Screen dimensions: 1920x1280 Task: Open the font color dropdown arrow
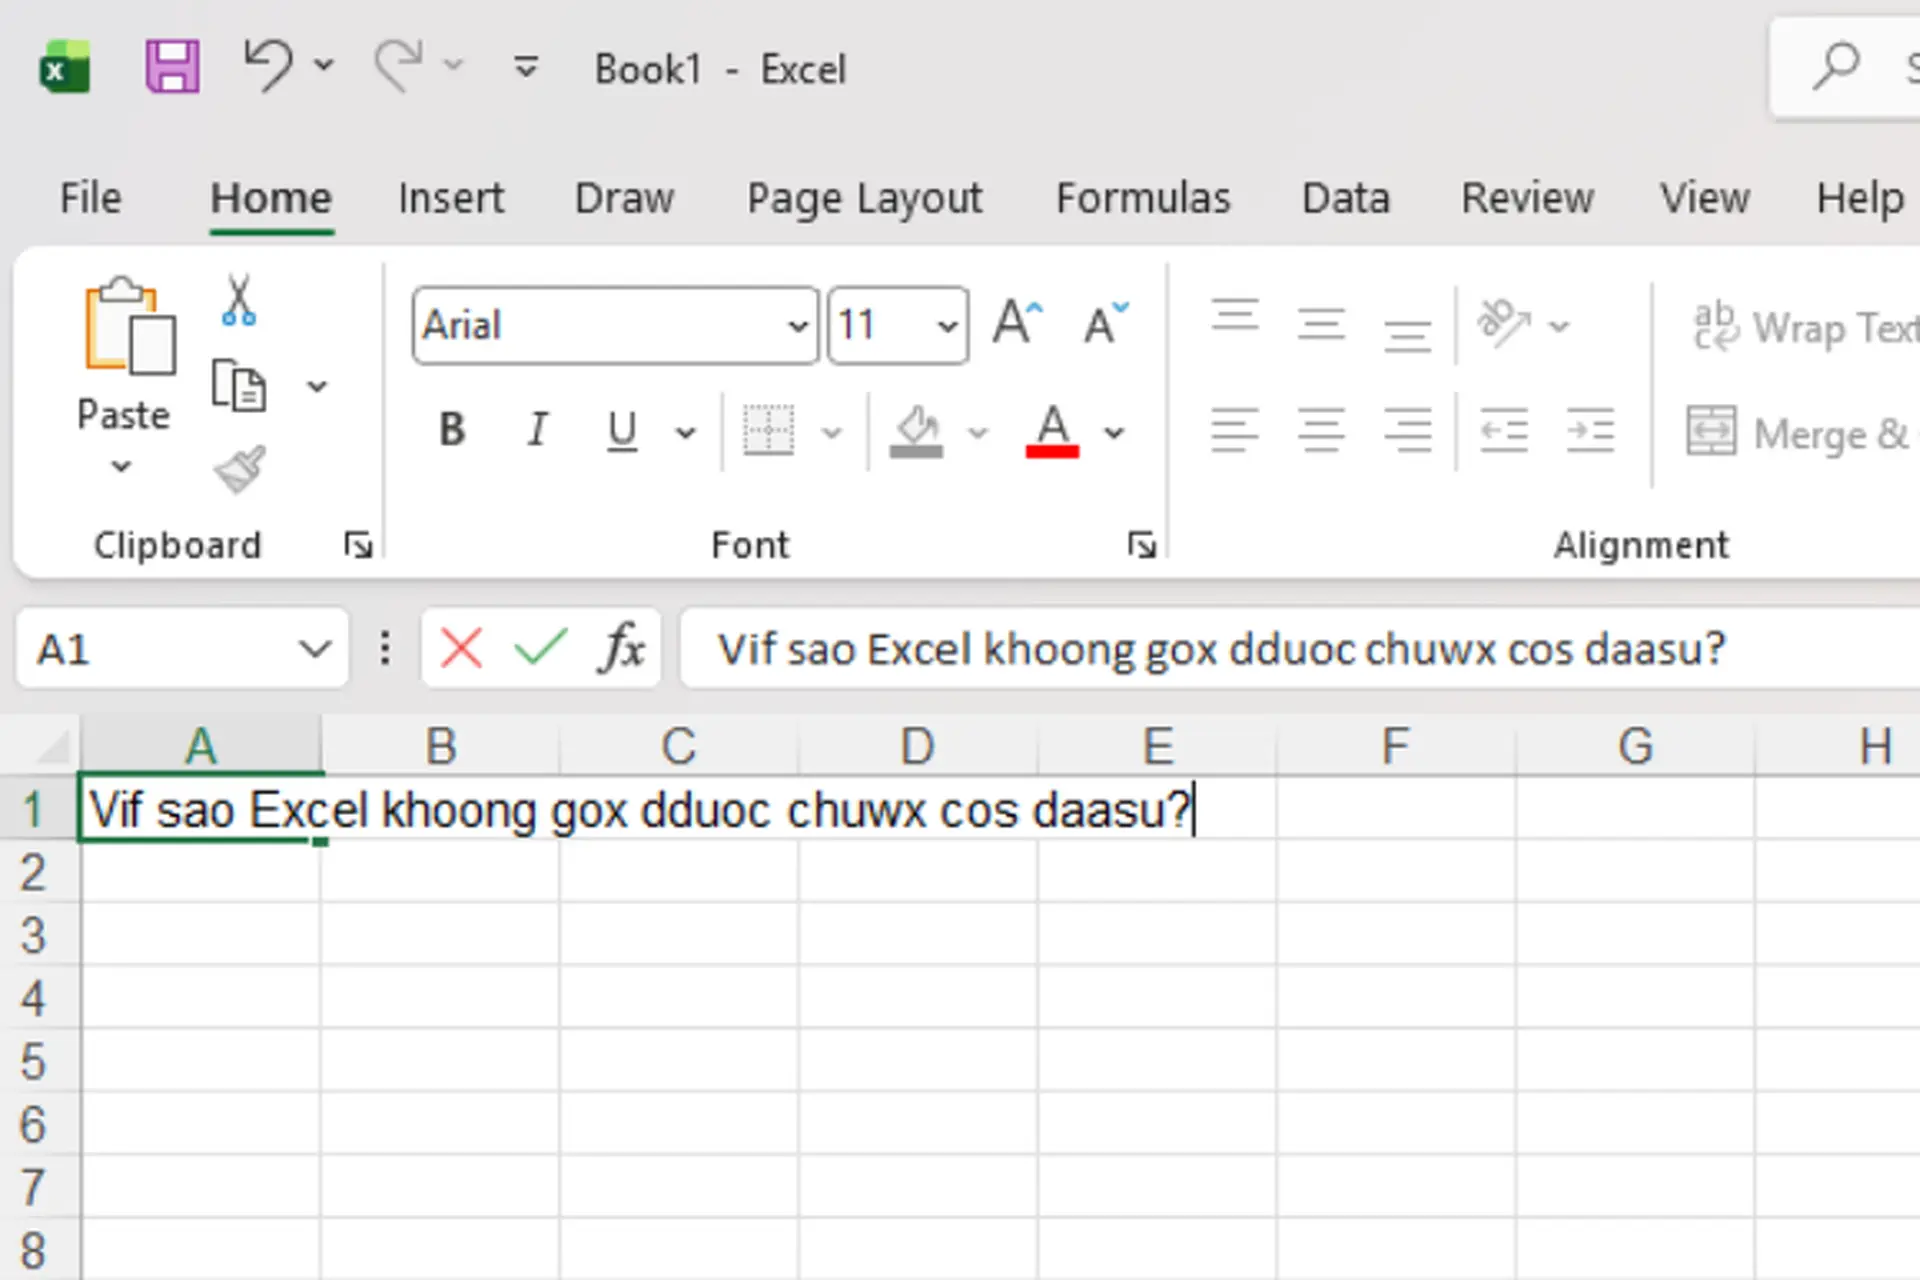1114,432
